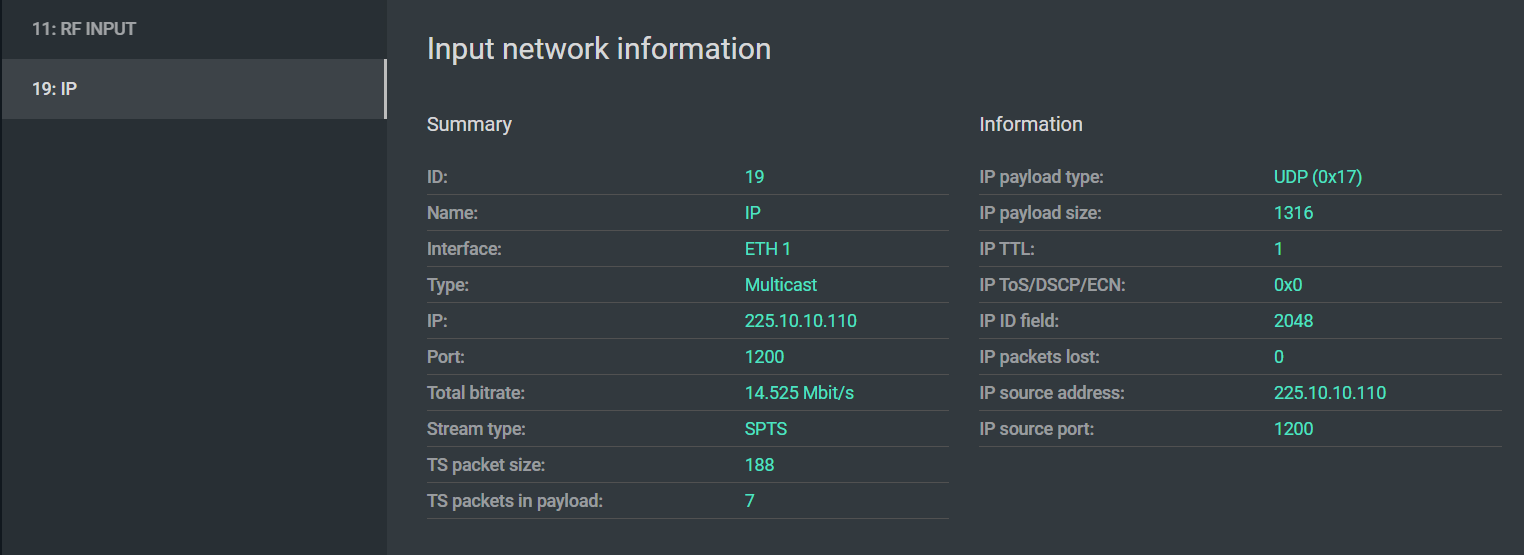Viewport: 1524px width, 555px height.
Task: Click the IP source address value
Action: coord(1329,393)
